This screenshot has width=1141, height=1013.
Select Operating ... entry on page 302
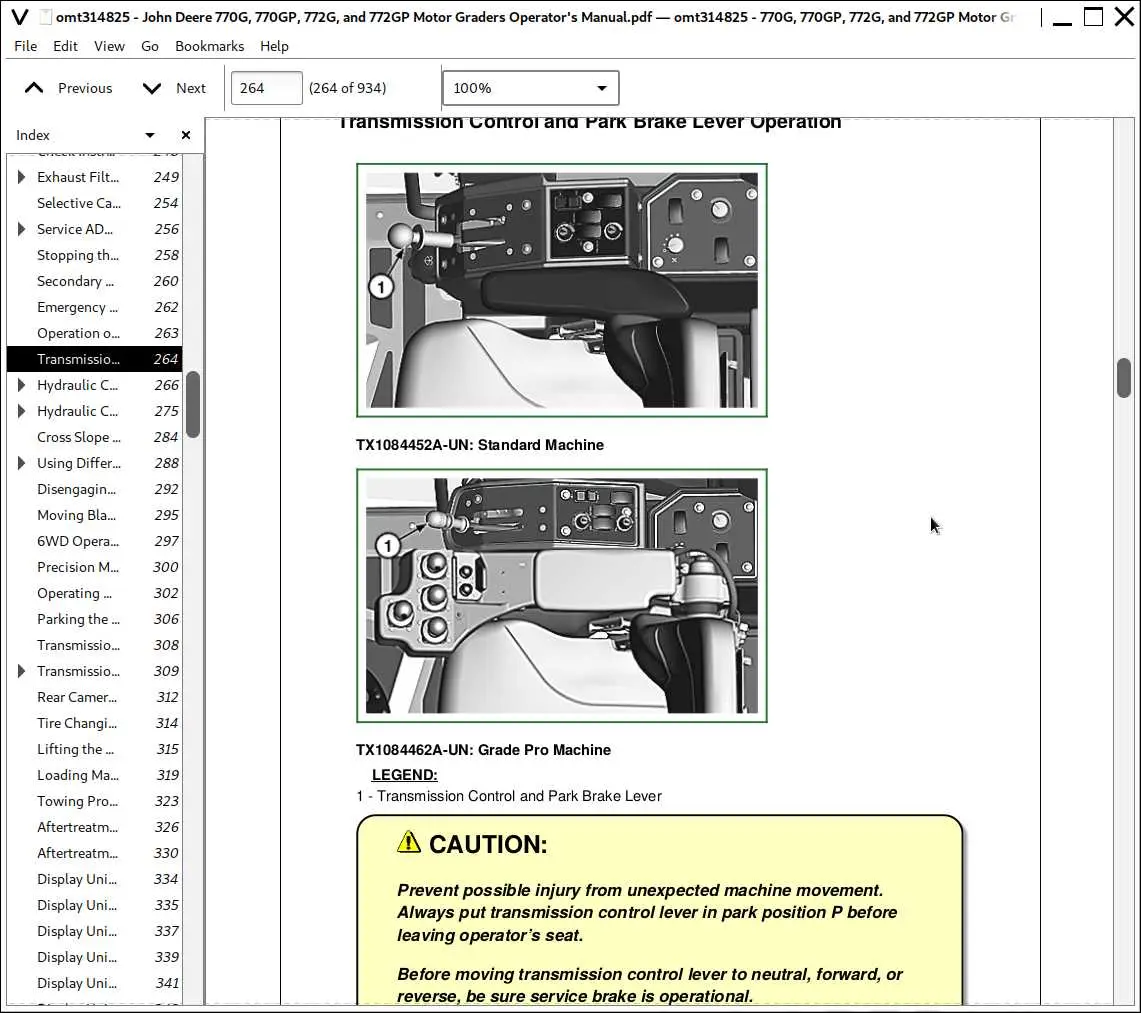(95, 593)
